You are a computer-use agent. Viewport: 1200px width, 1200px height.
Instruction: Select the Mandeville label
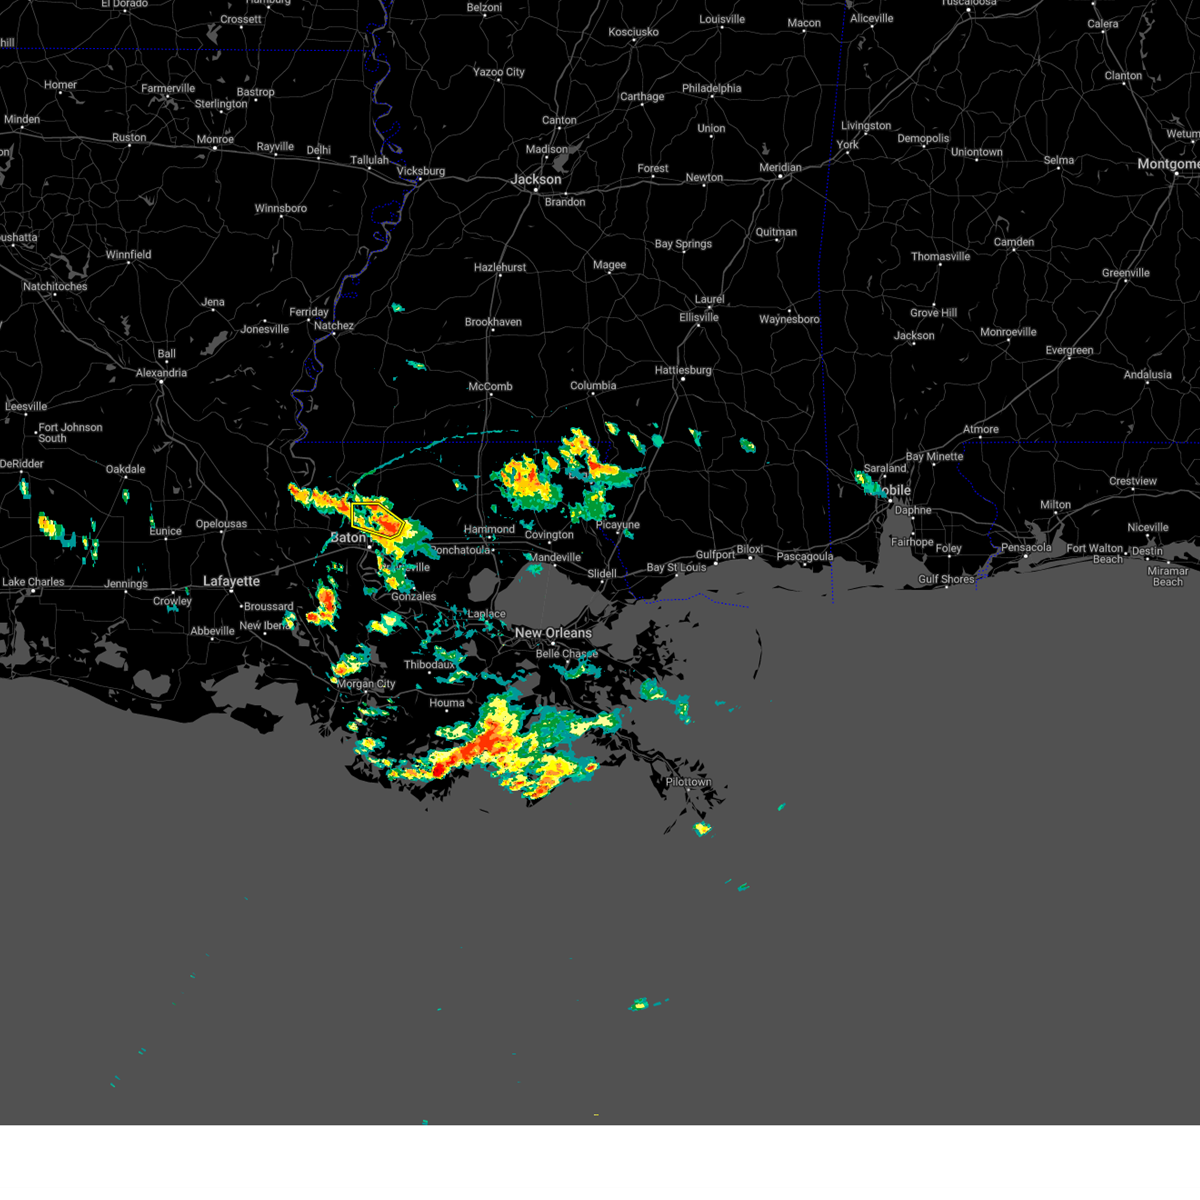[555, 558]
